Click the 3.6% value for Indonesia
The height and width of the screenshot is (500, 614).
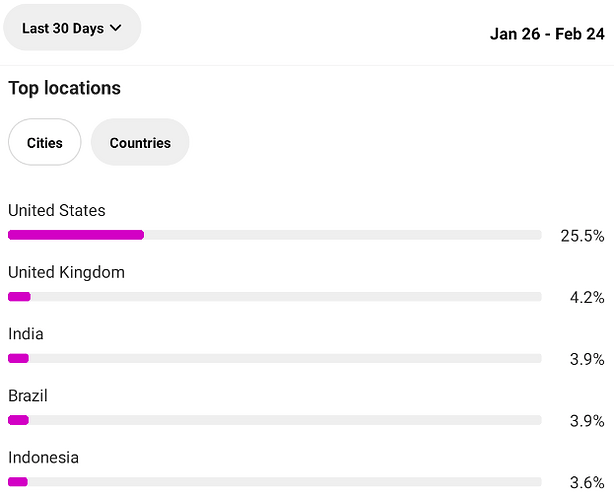[587, 483]
